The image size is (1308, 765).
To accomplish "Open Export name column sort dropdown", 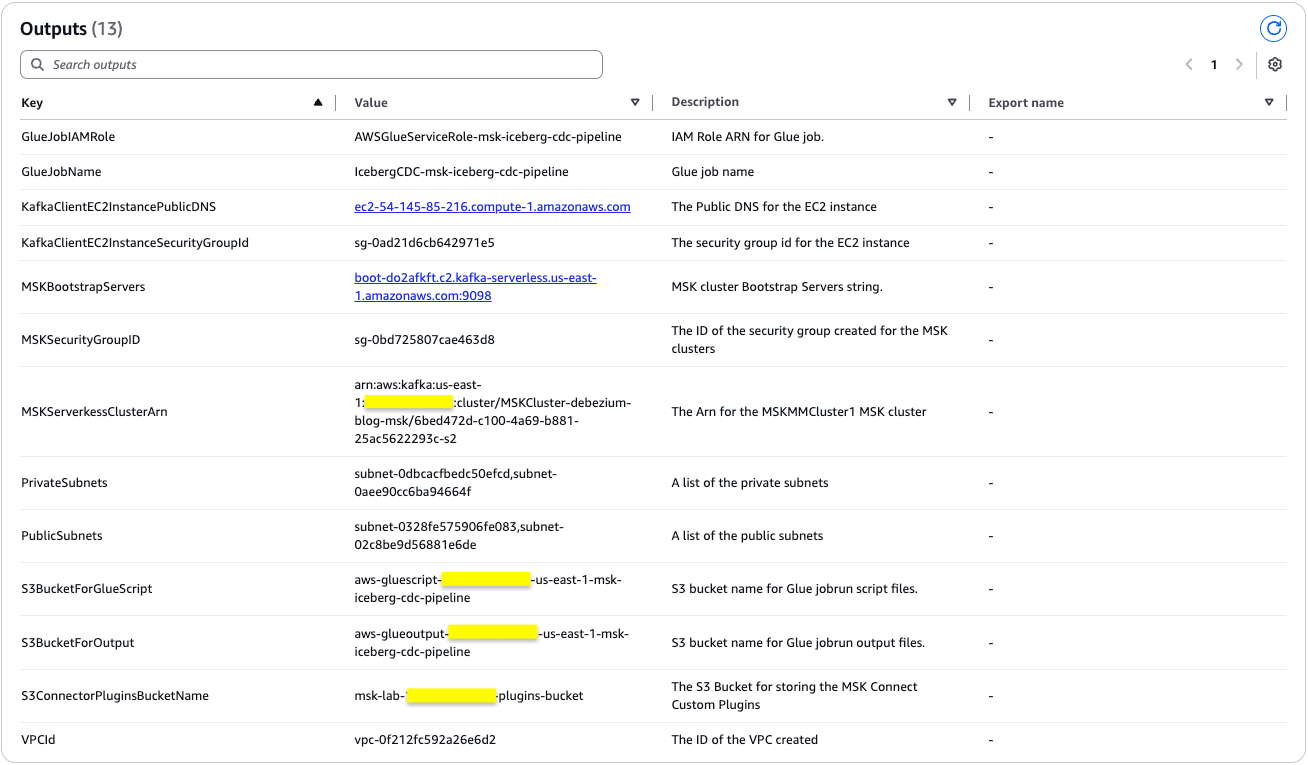I will (x=1269, y=102).
